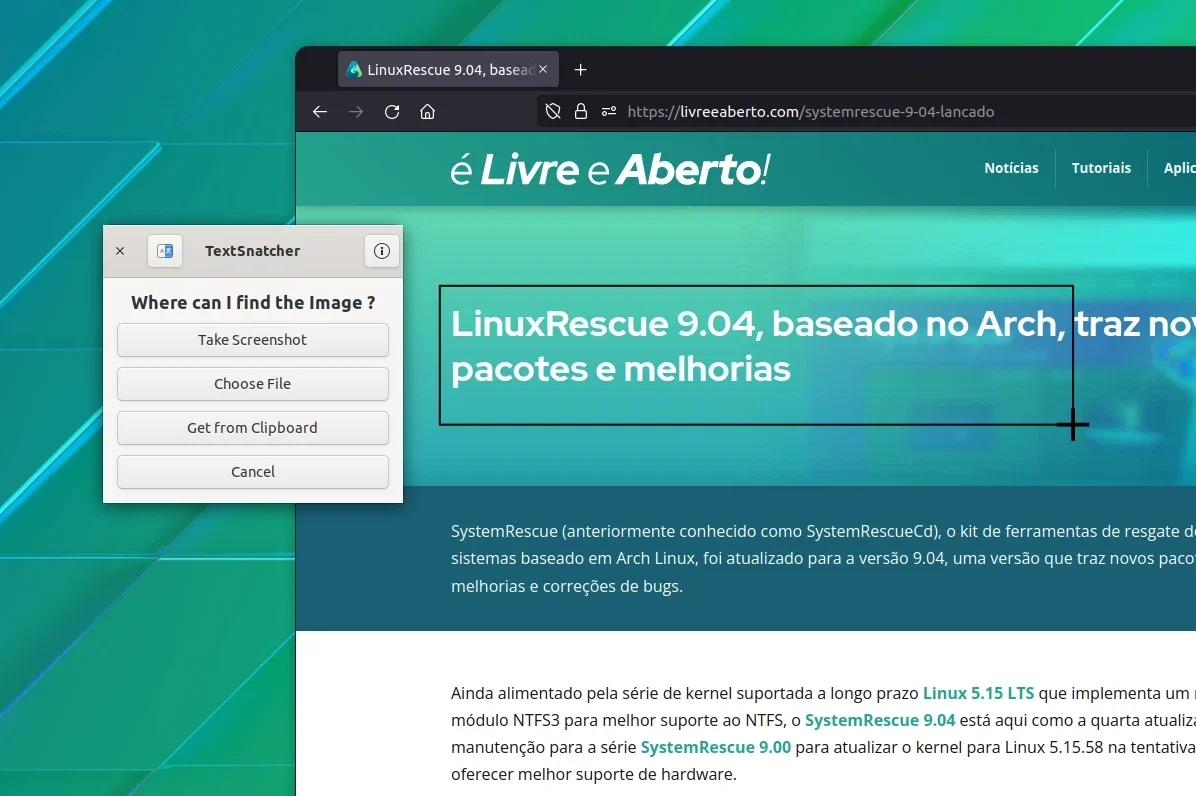Cancel the TextSnatcher dialog

[252, 472]
